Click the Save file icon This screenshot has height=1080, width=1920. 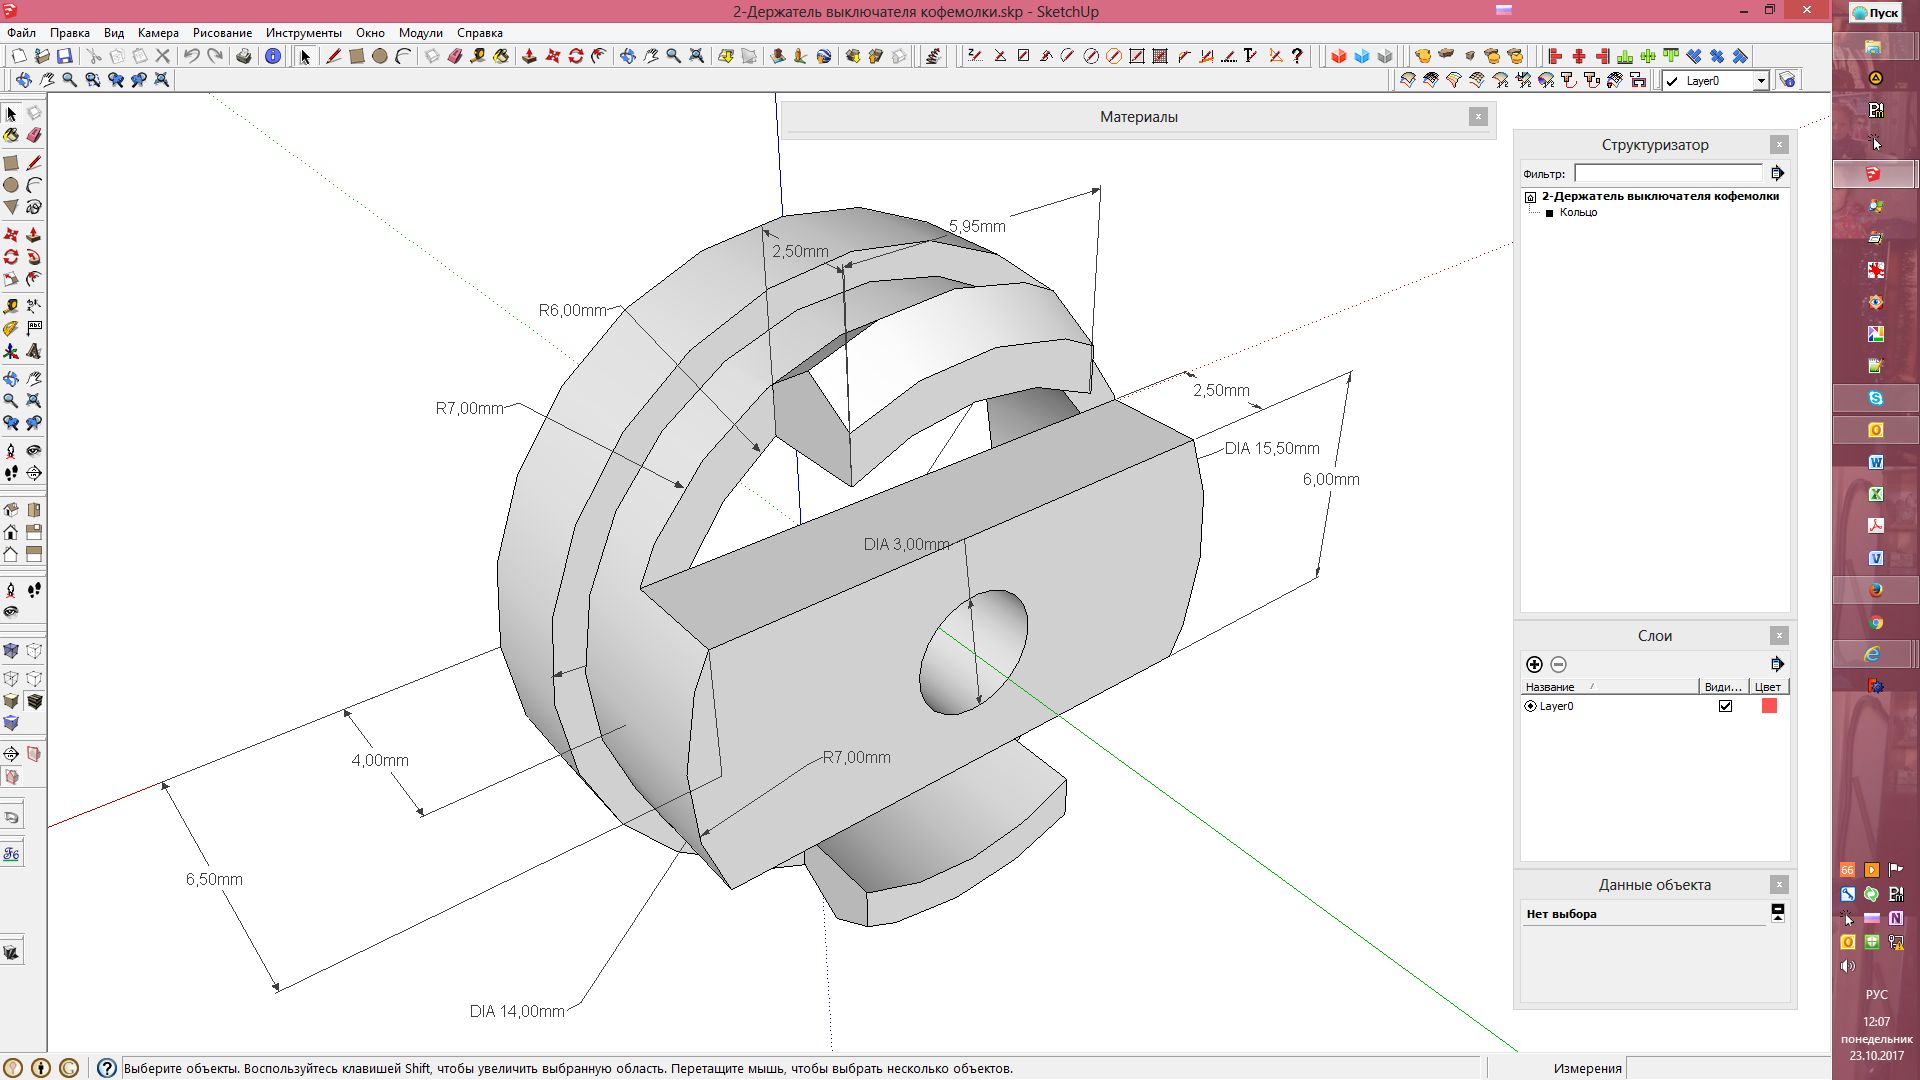click(x=64, y=56)
